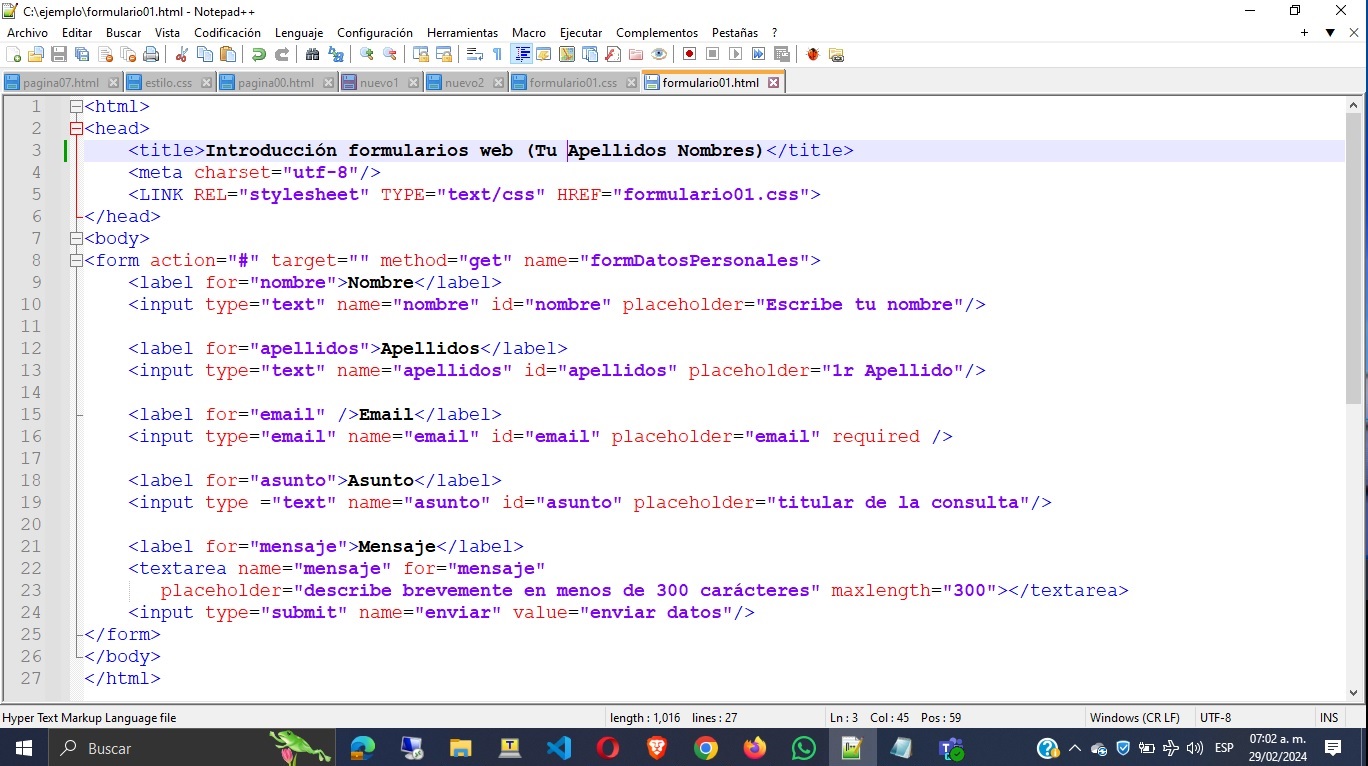1368x766 pixels.
Task: Close the nuevo1 tab
Action: [413, 83]
